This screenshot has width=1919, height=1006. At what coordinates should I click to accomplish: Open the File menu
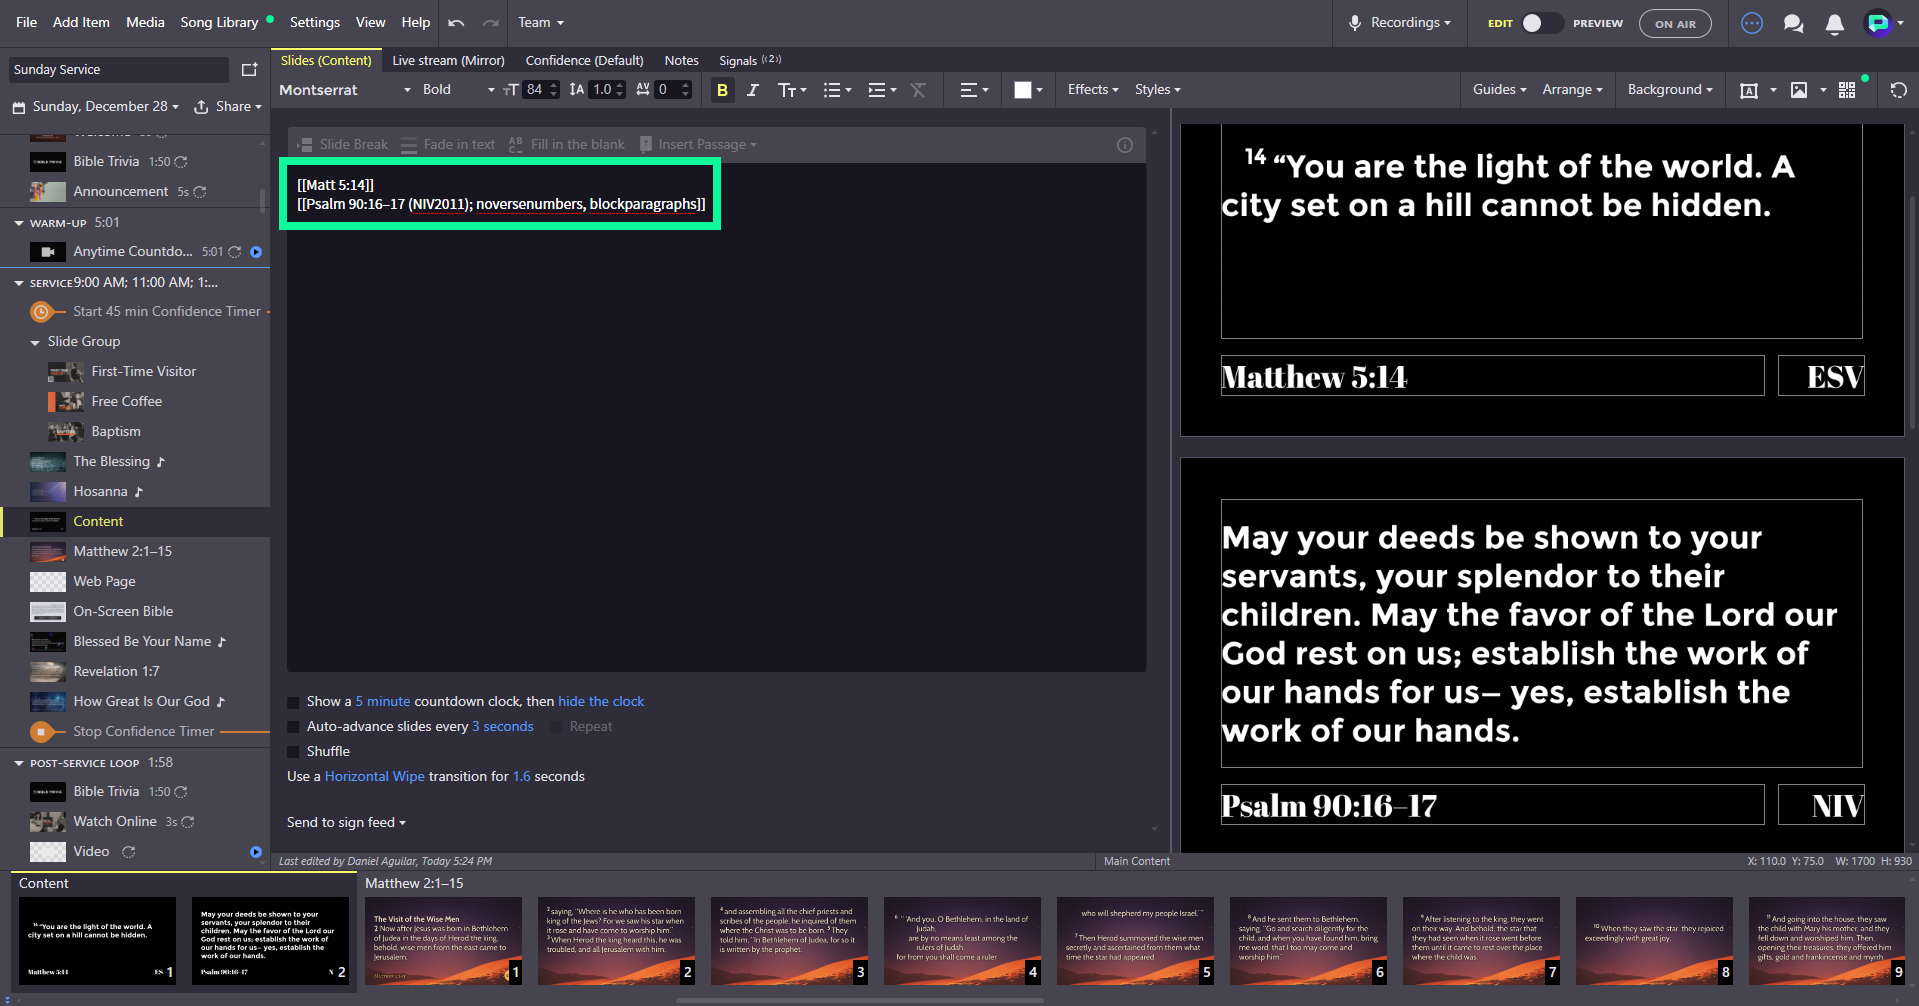pos(27,22)
